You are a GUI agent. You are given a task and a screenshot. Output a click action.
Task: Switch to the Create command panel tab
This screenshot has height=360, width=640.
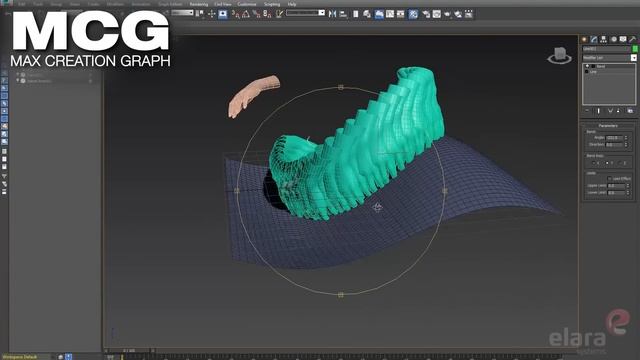pyautogui.click(x=584, y=39)
